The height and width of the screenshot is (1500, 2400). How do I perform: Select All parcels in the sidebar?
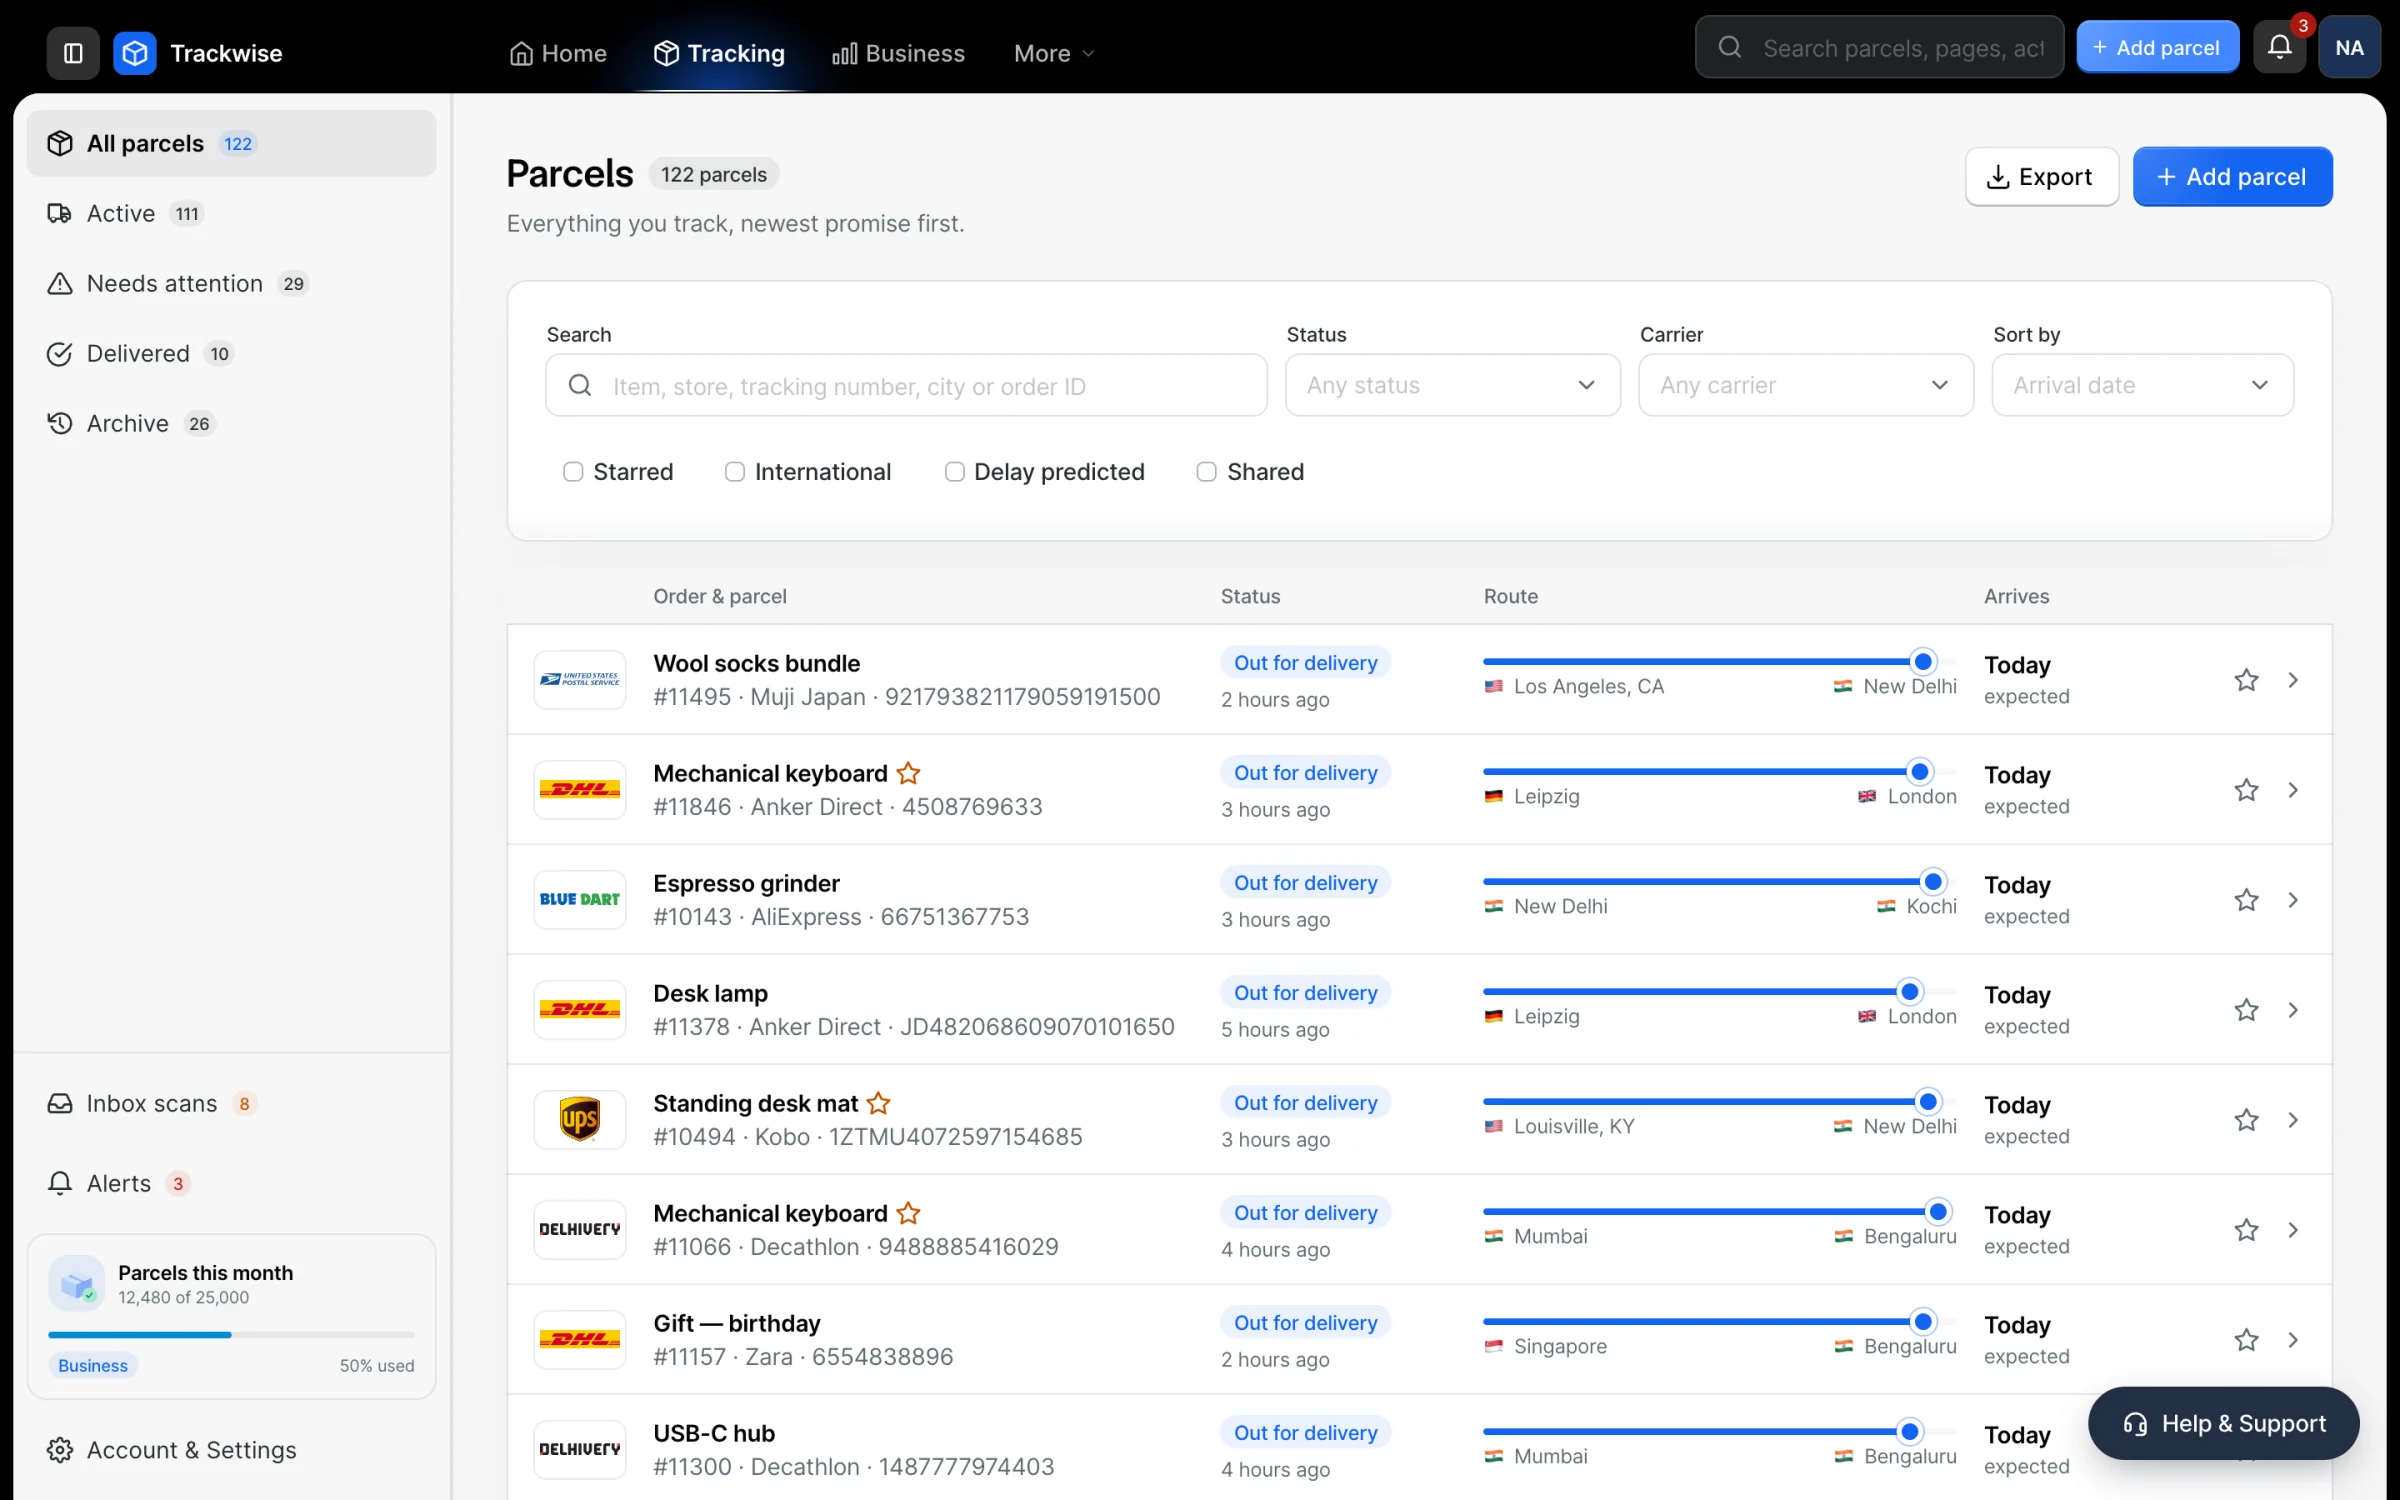(x=231, y=143)
